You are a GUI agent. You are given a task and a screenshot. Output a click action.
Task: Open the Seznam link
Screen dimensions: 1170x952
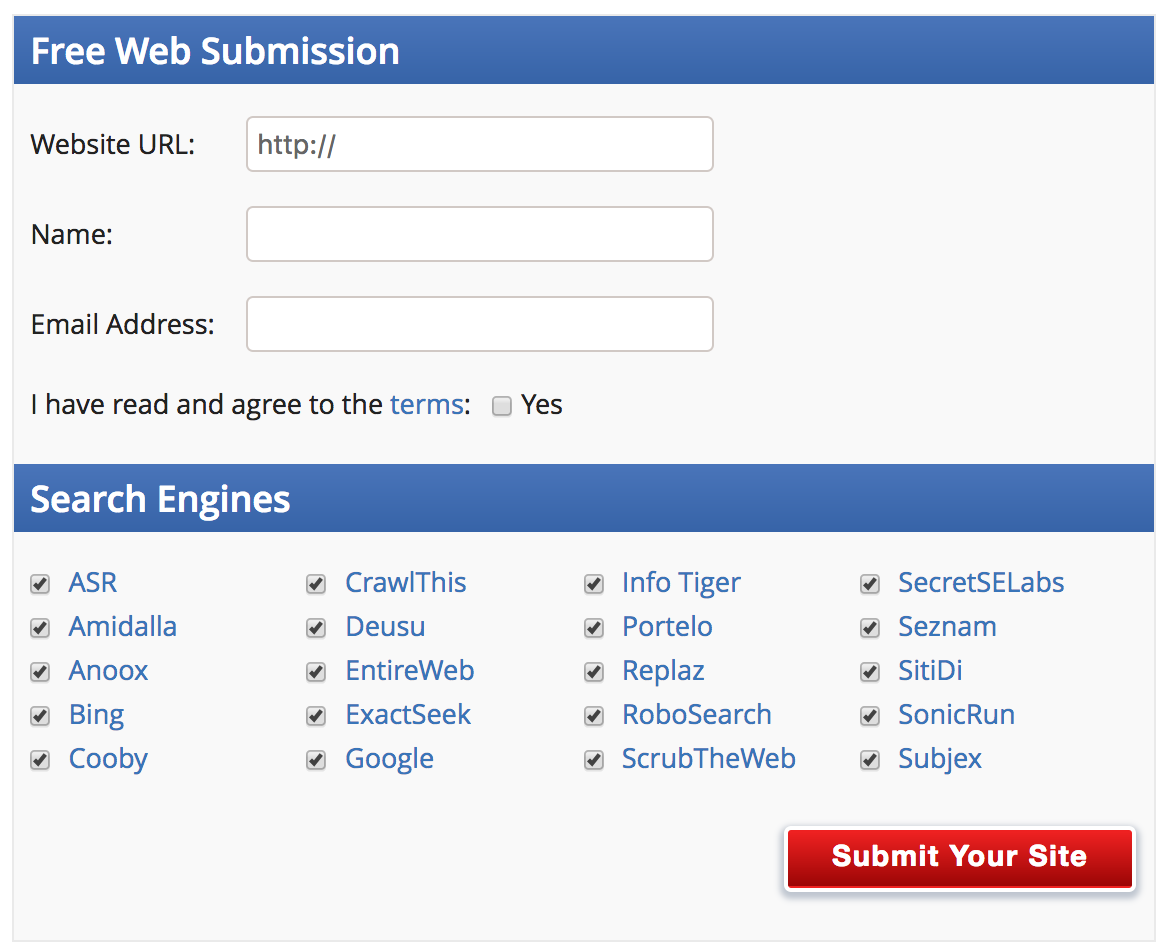click(x=948, y=627)
